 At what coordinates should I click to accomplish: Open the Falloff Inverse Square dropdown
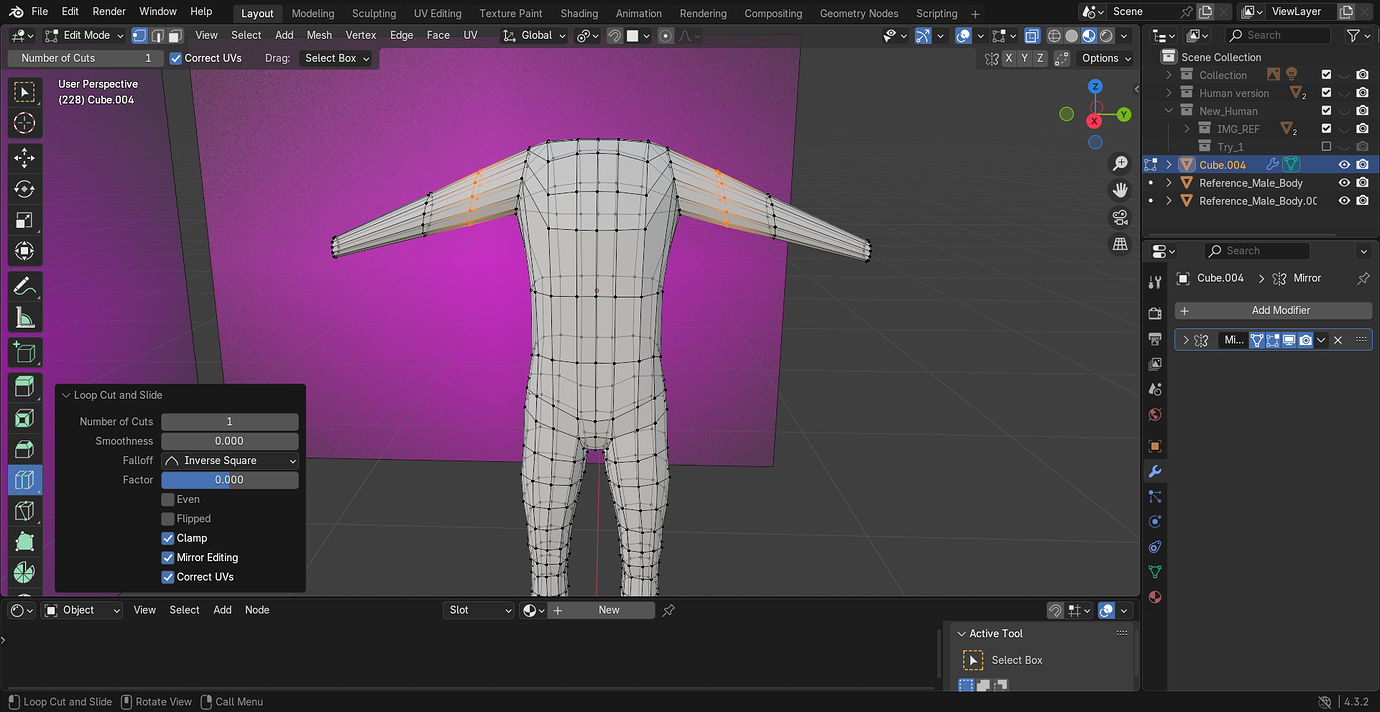[230, 461]
